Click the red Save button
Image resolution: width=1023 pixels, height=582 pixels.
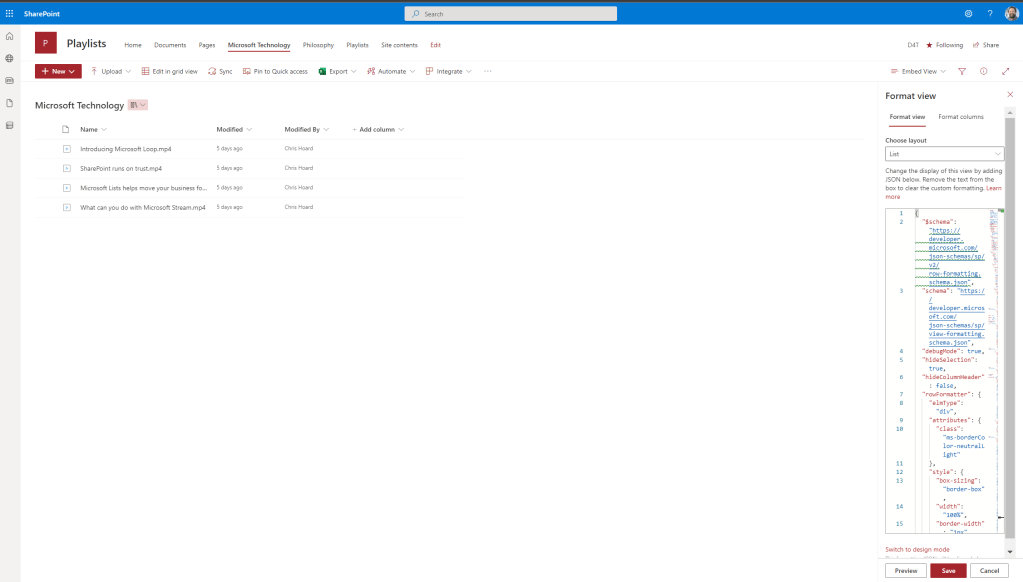click(x=948, y=570)
